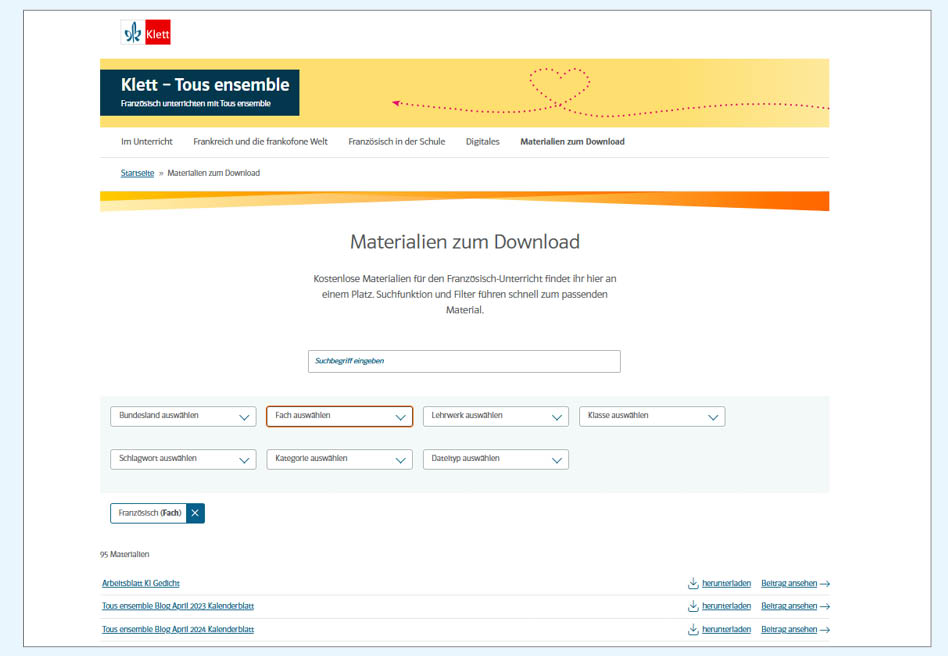Image resolution: width=948 pixels, height=656 pixels.
Task: Select Materialien zum Download menu item
Action: pos(573,141)
